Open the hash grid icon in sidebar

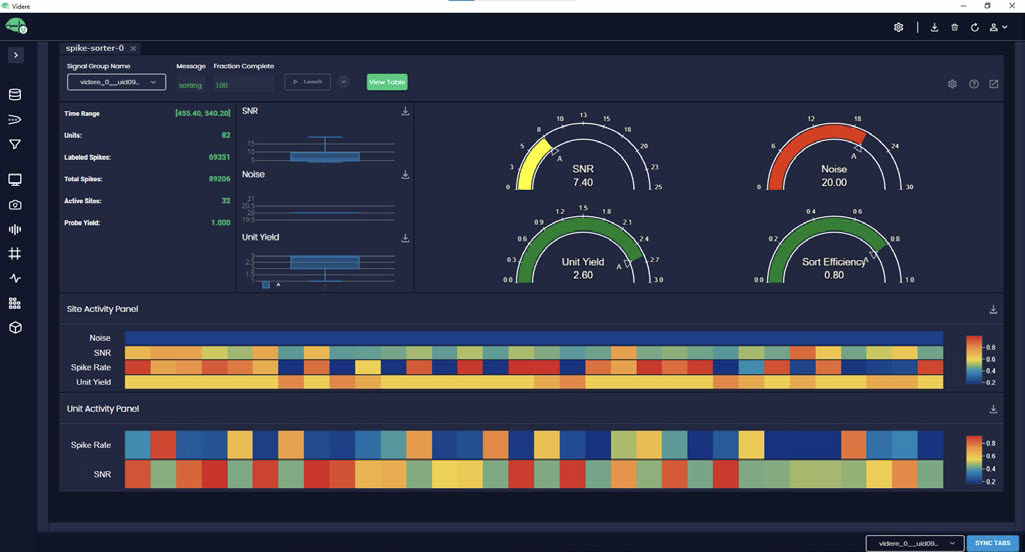pos(15,254)
